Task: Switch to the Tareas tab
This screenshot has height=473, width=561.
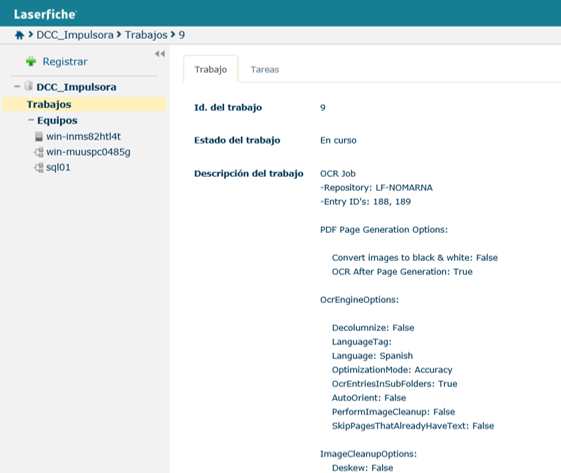Action: 265,69
